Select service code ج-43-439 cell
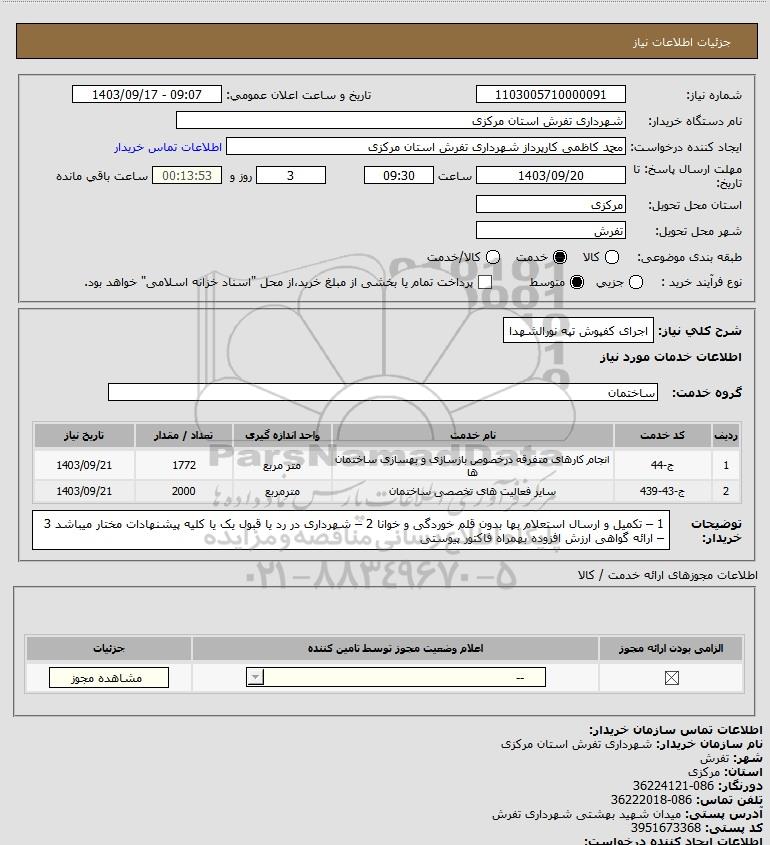Image resolution: width=770 pixels, height=845 pixels. tap(662, 491)
